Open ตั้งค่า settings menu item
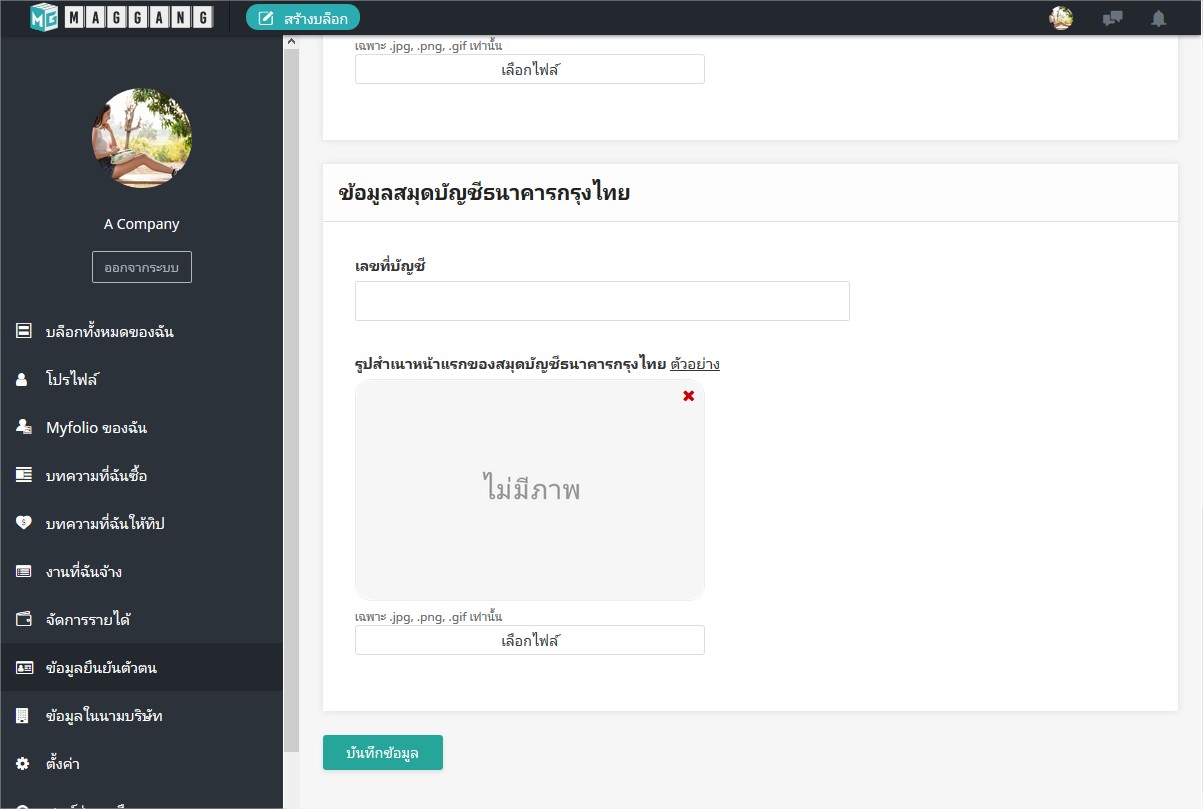 pos(142,763)
